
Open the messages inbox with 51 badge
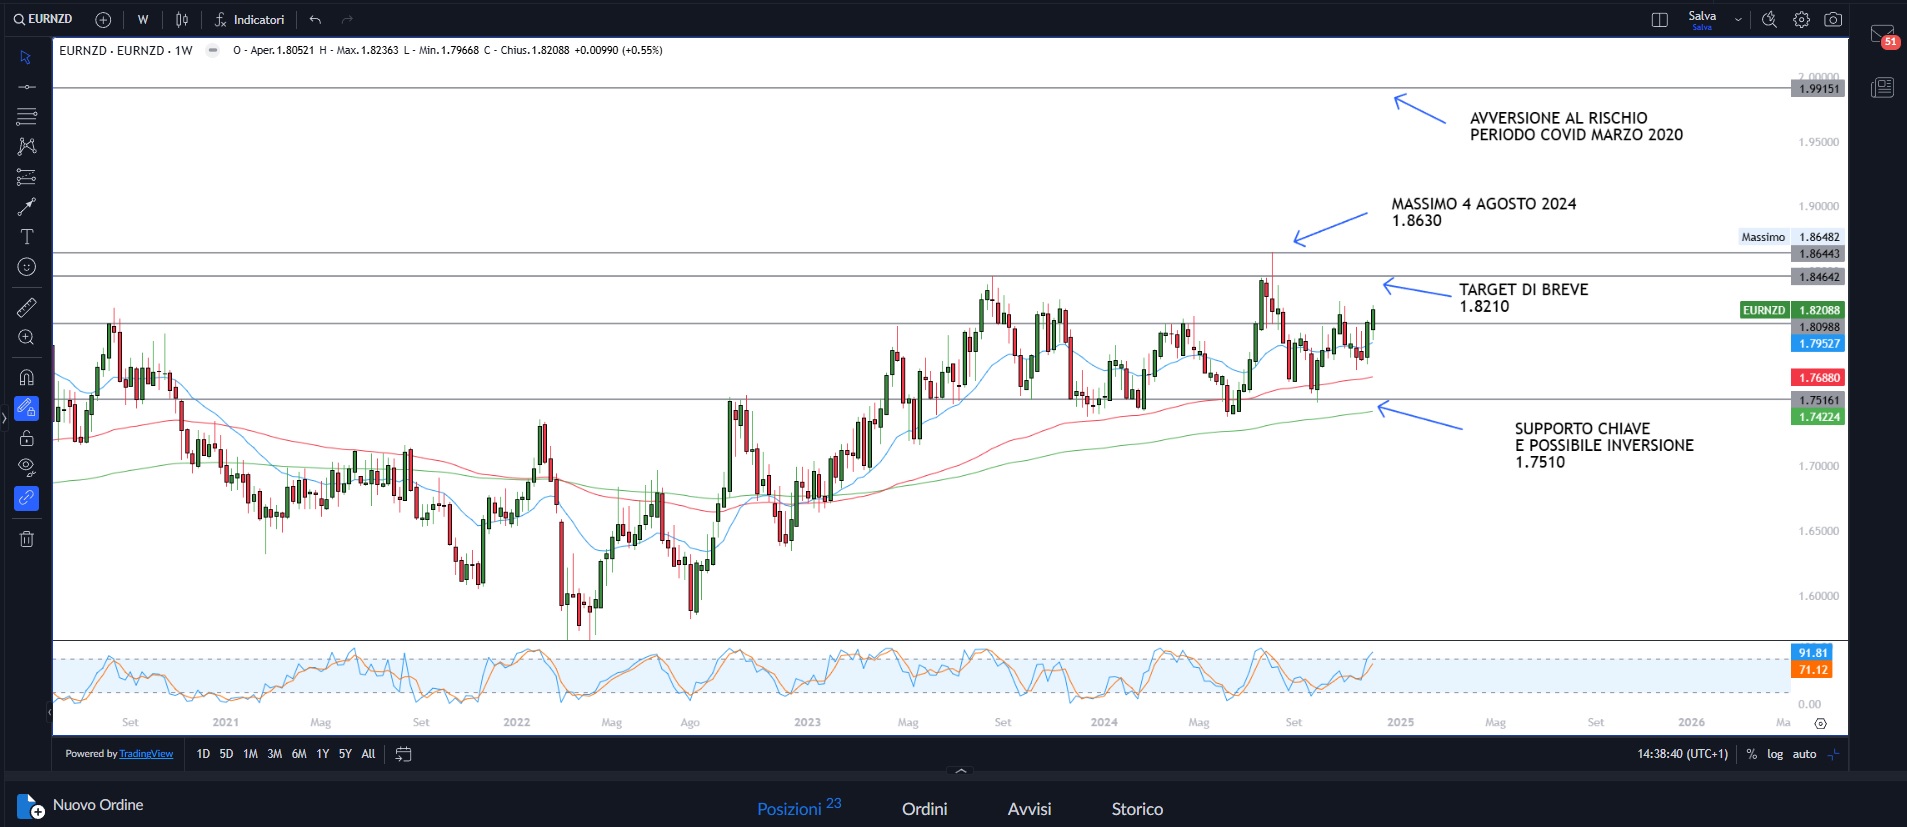(x=1883, y=36)
